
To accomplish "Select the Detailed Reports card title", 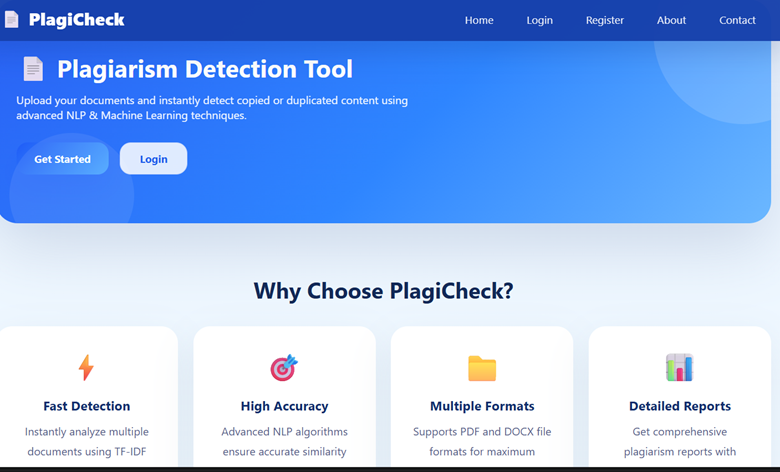I will pos(680,406).
